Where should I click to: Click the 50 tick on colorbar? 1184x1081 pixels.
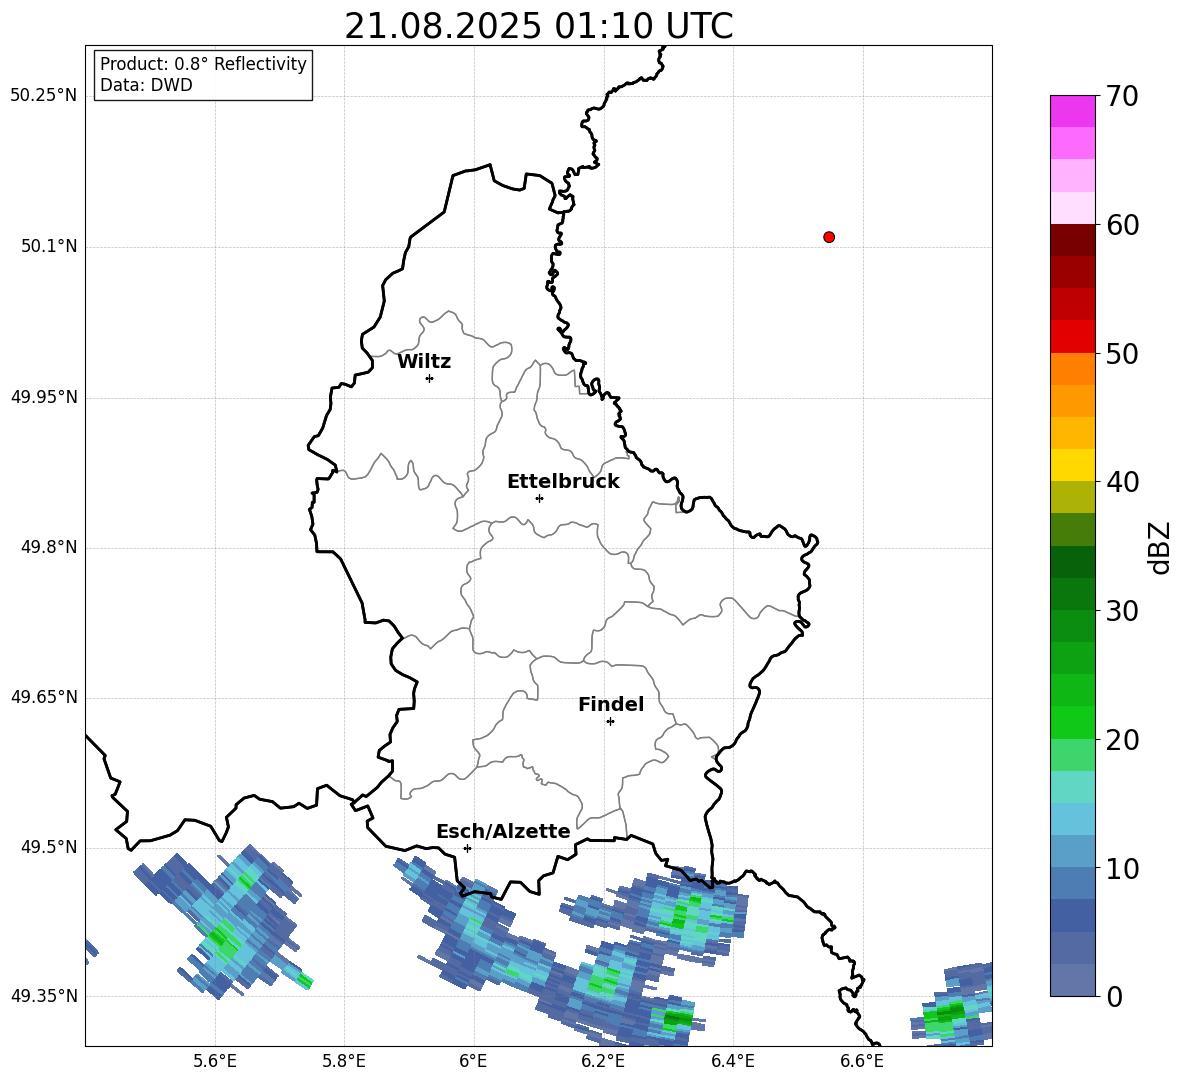point(1122,354)
